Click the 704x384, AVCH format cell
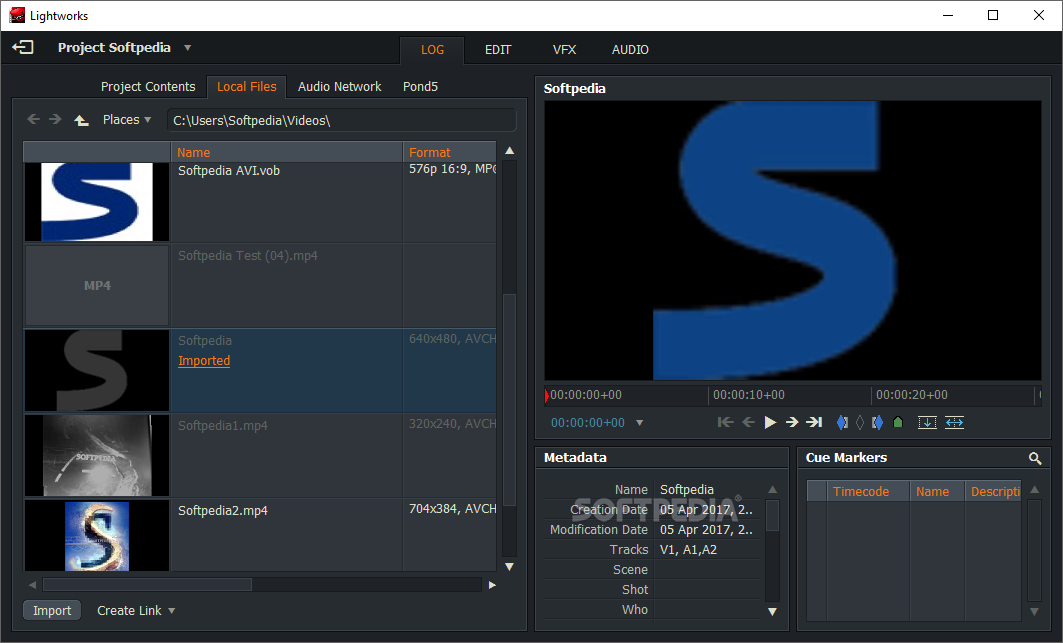The height and width of the screenshot is (643, 1063). click(x=452, y=509)
